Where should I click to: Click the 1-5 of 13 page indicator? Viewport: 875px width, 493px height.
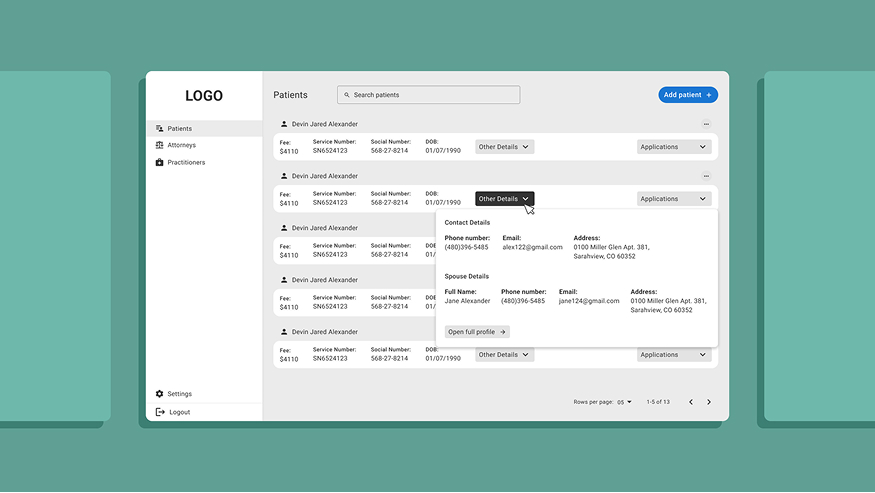658,402
